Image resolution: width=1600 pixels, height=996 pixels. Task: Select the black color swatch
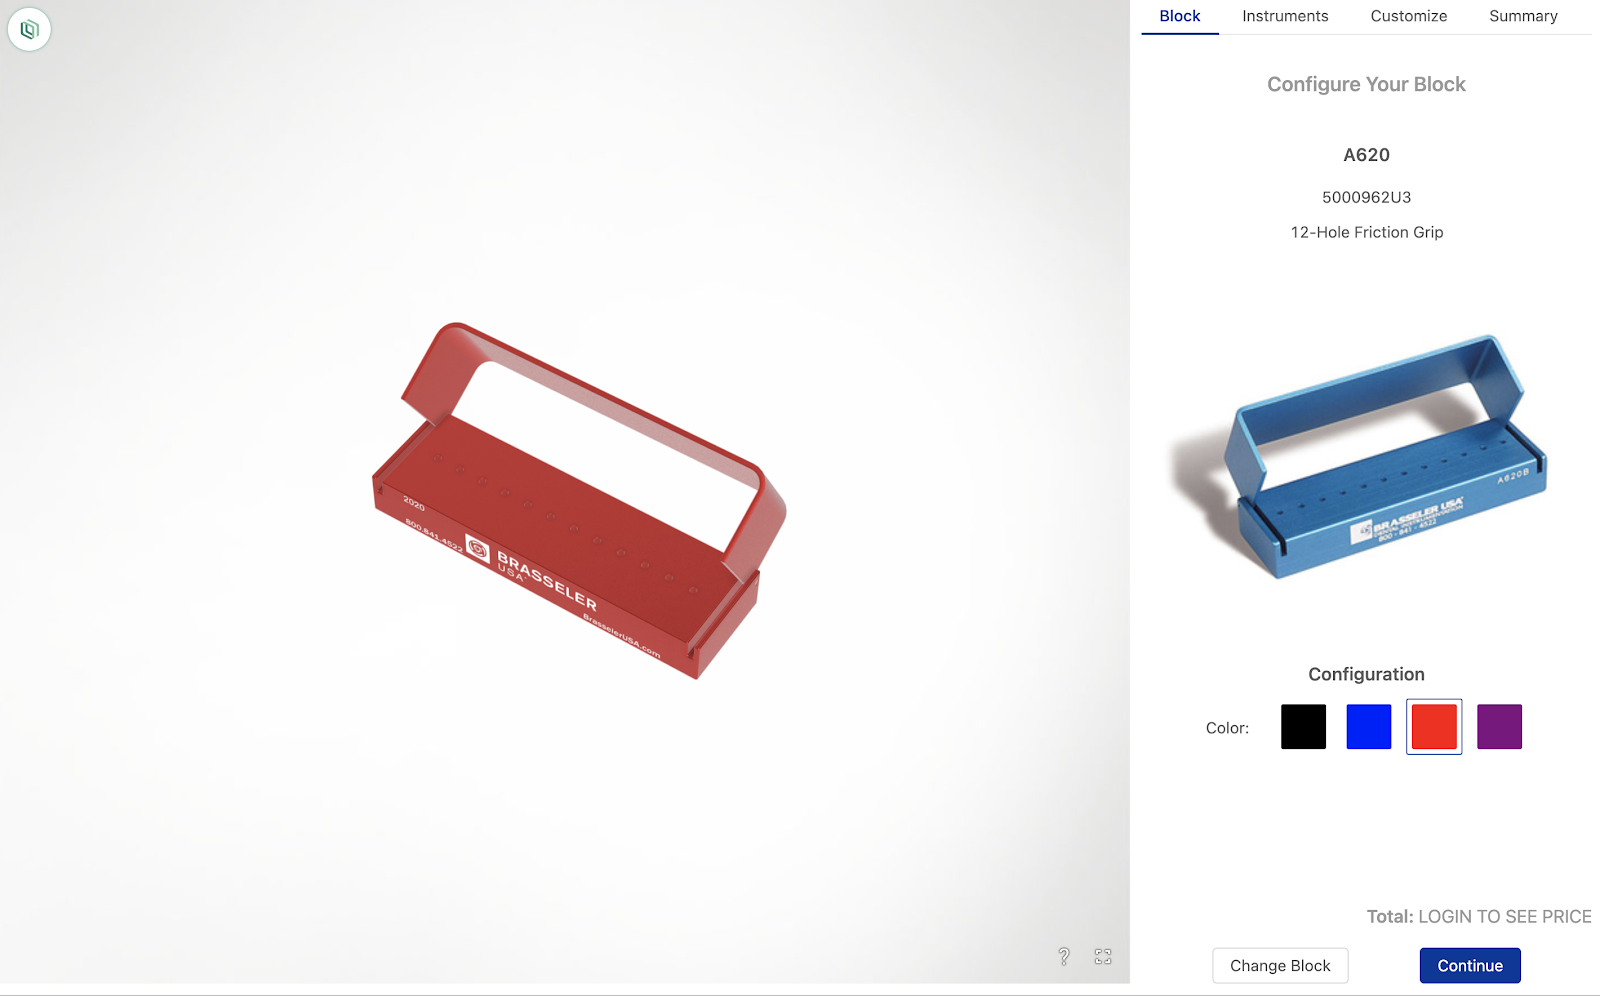pyautogui.click(x=1303, y=727)
